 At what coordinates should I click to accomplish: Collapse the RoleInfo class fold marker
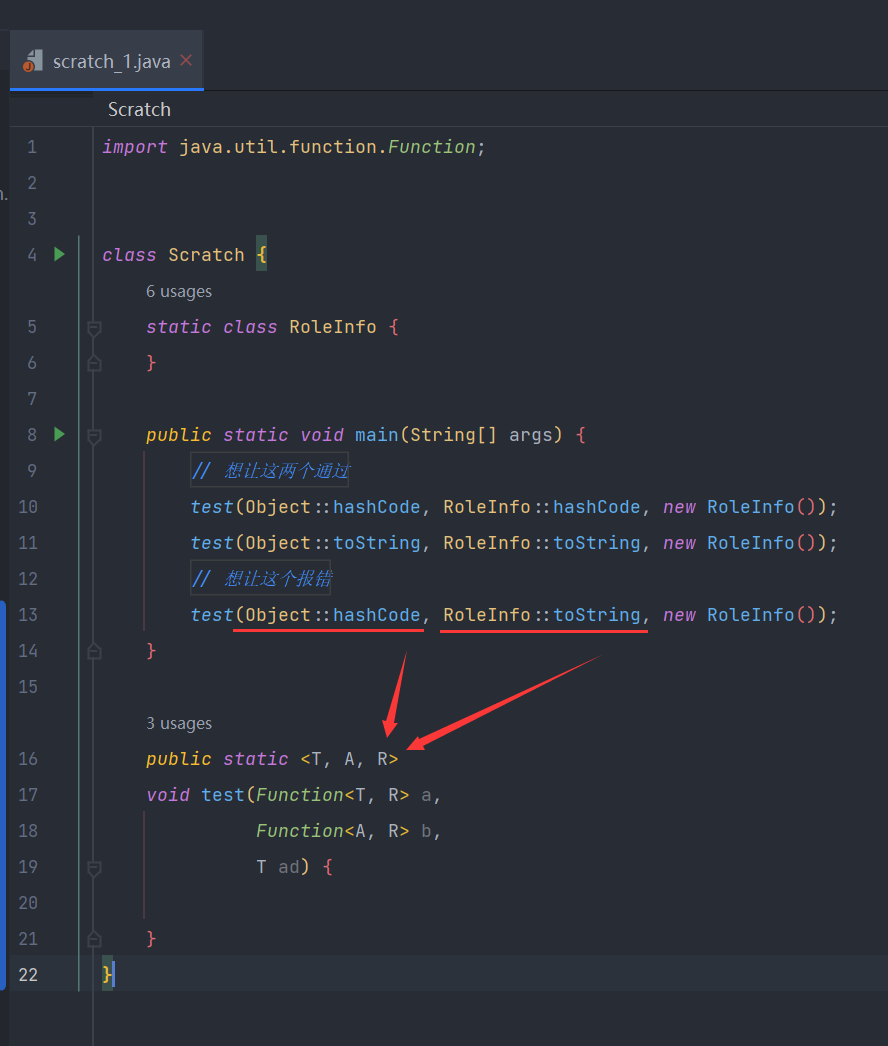click(x=94, y=327)
